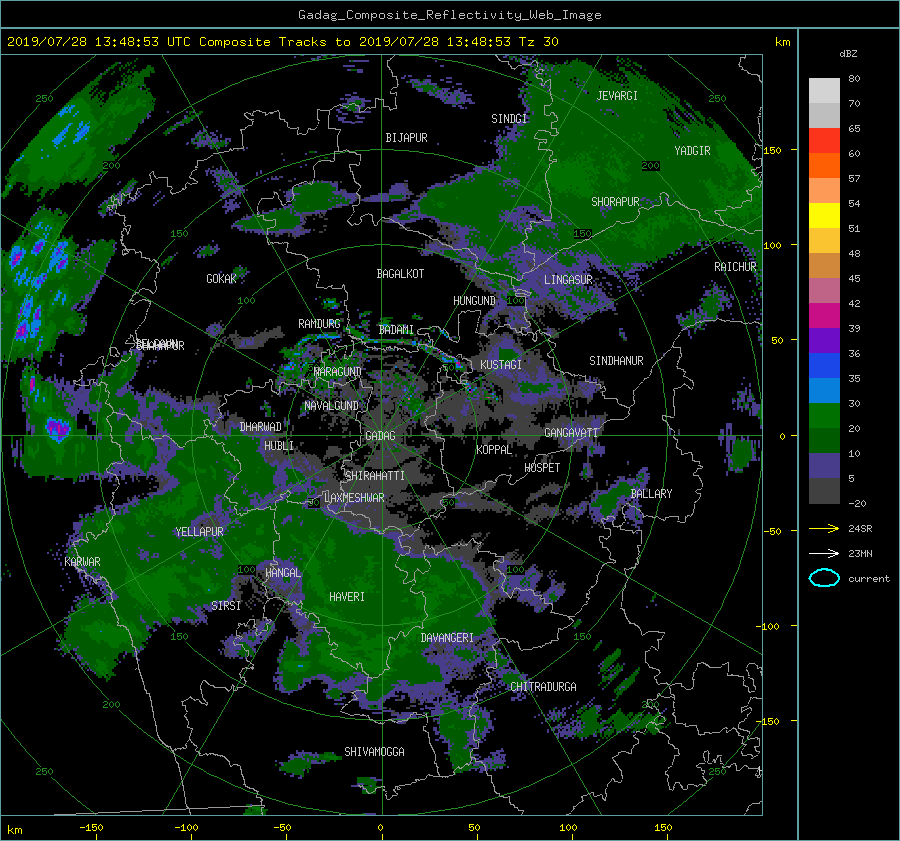Click the GADAG radar center label
This screenshot has width=900, height=841.
(x=380, y=436)
